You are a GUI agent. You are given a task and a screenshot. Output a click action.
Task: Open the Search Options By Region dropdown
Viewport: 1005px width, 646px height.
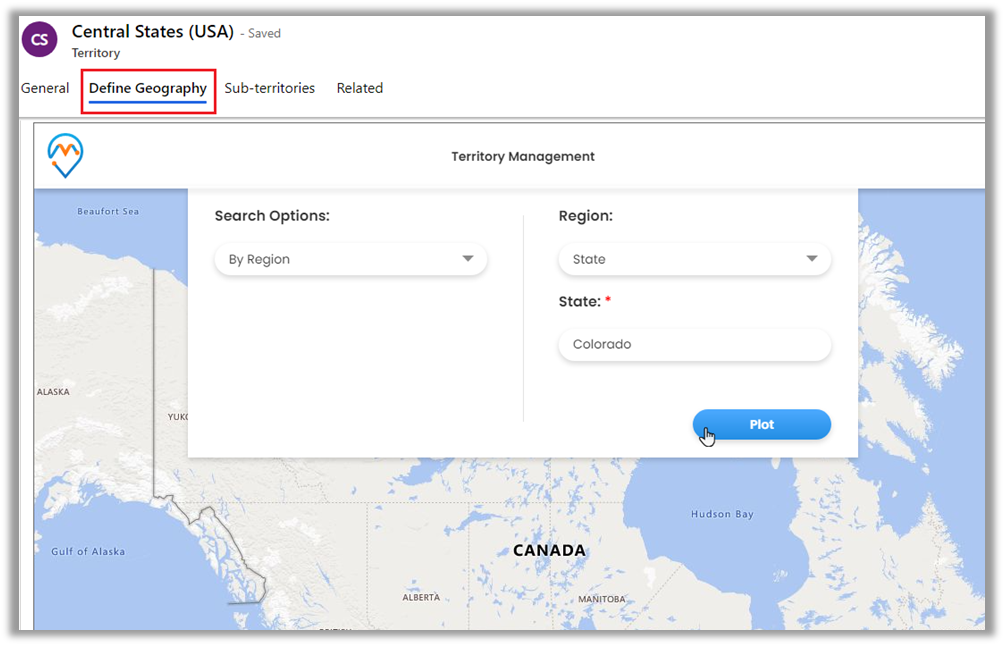click(350, 259)
